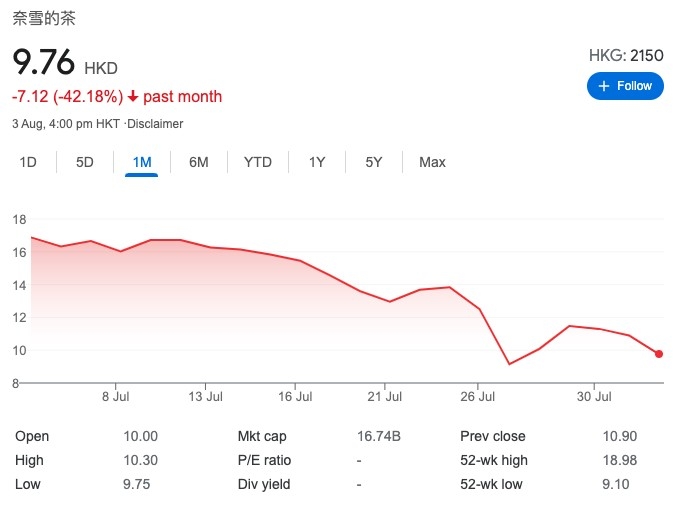Select the 1M time range tab
679x511 pixels.
coord(142,162)
